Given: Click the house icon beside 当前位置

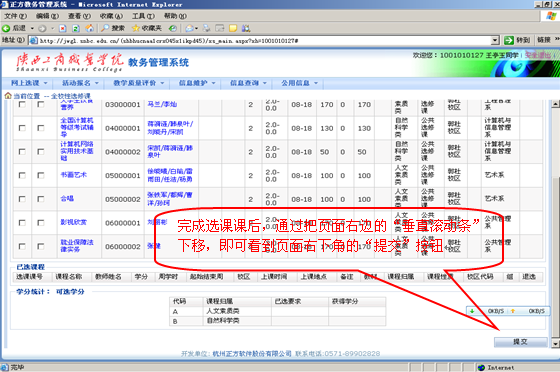Looking at the screenshot, I should coord(8,95).
